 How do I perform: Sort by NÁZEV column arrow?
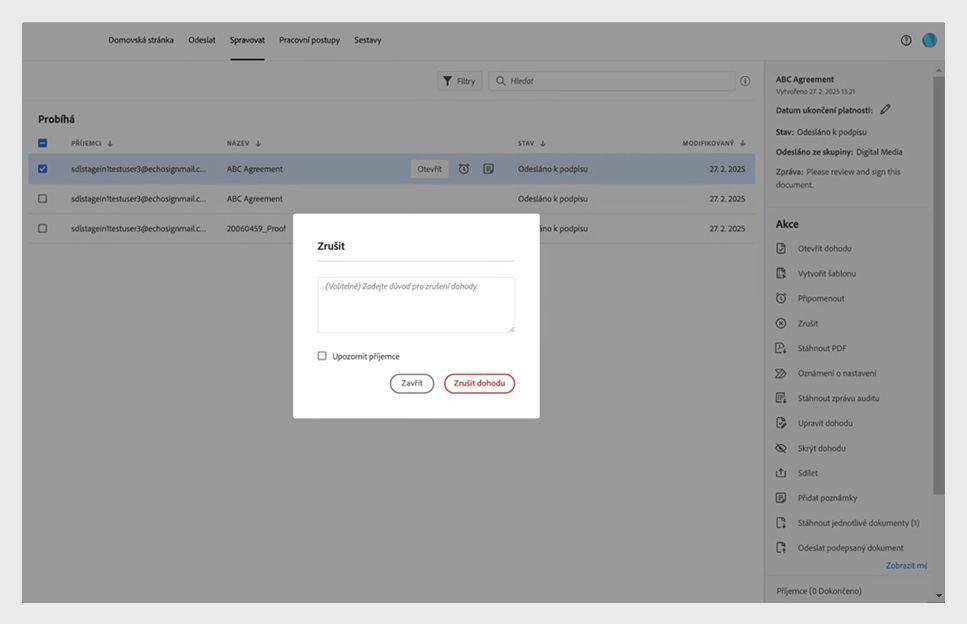tap(258, 144)
